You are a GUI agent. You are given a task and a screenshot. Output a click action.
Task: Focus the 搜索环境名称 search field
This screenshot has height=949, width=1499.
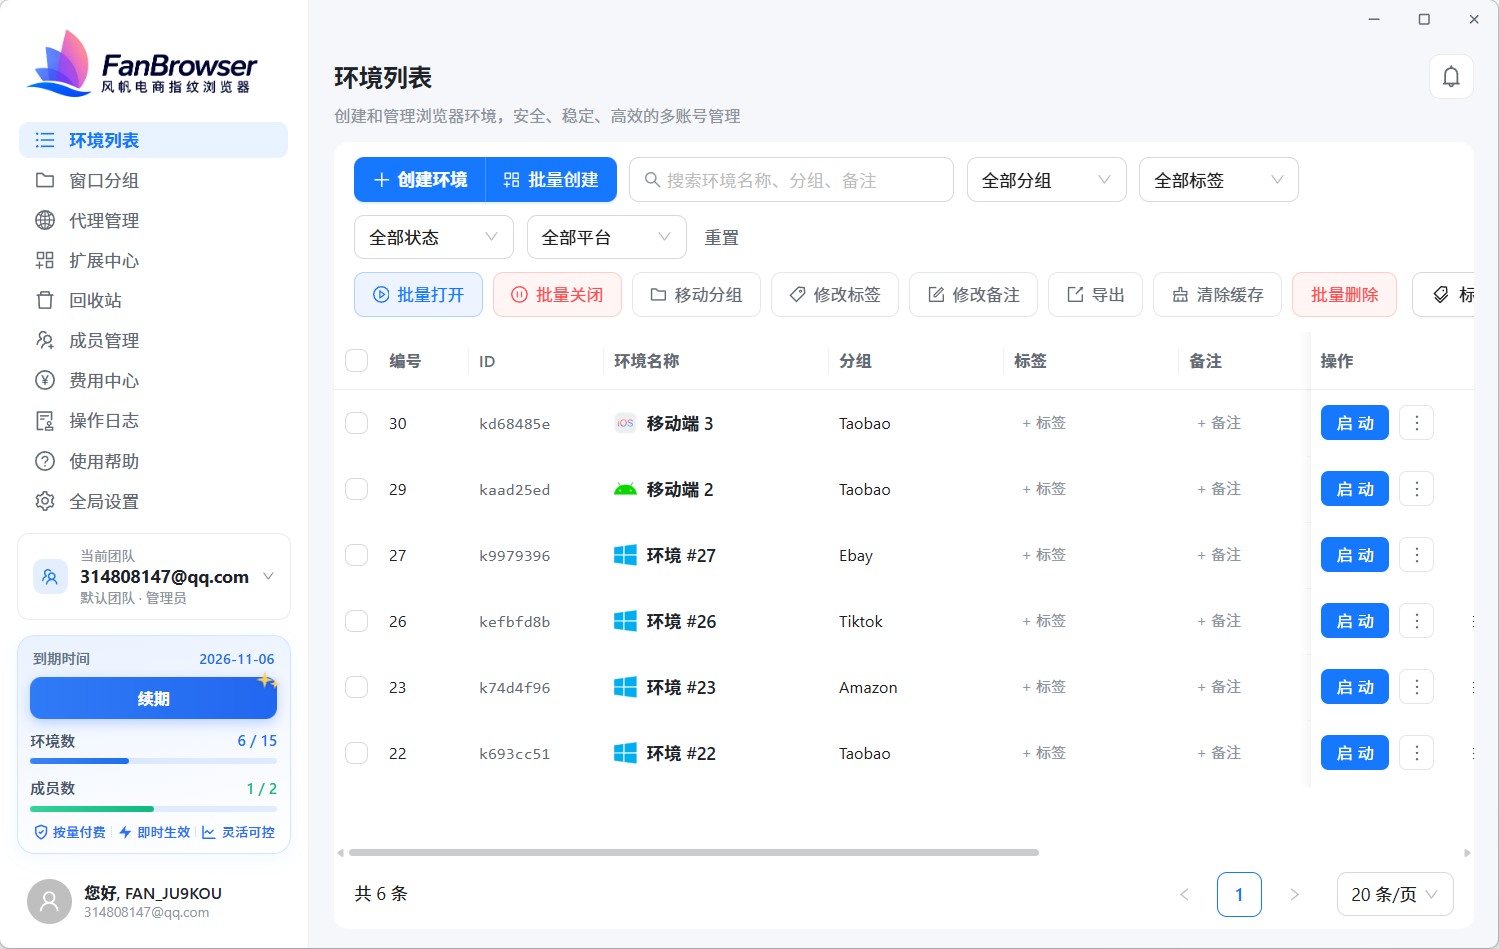pos(790,180)
